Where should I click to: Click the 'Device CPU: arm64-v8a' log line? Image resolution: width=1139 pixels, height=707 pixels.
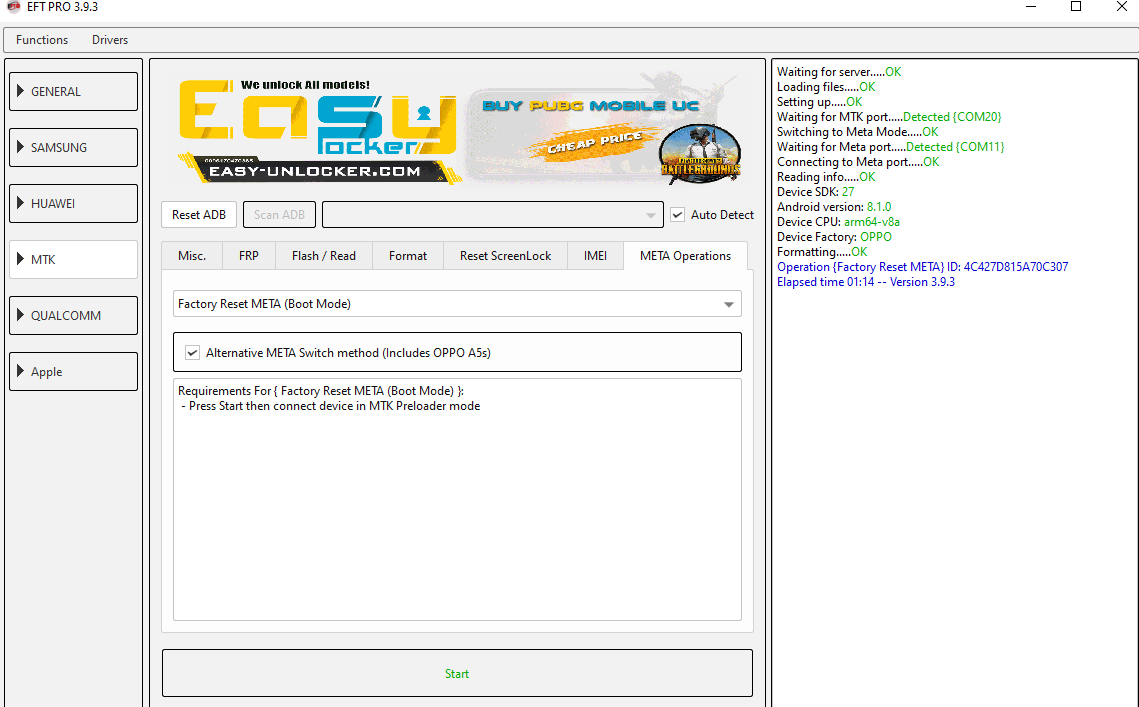838,222
